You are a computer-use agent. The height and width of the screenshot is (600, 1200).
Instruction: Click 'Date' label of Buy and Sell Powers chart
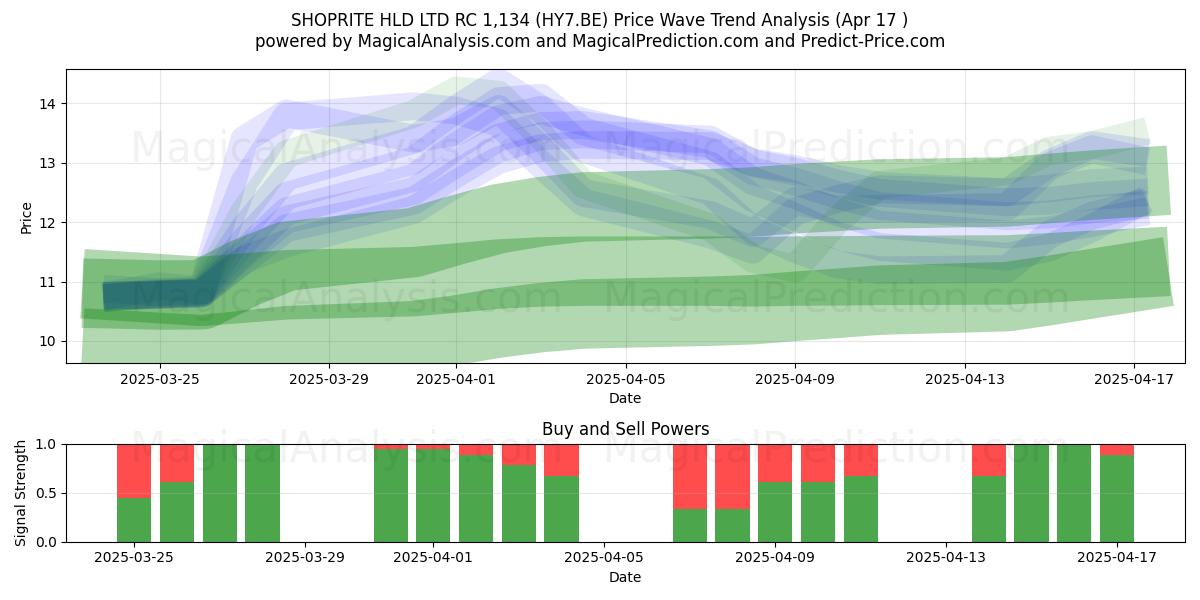click(625, 577)
